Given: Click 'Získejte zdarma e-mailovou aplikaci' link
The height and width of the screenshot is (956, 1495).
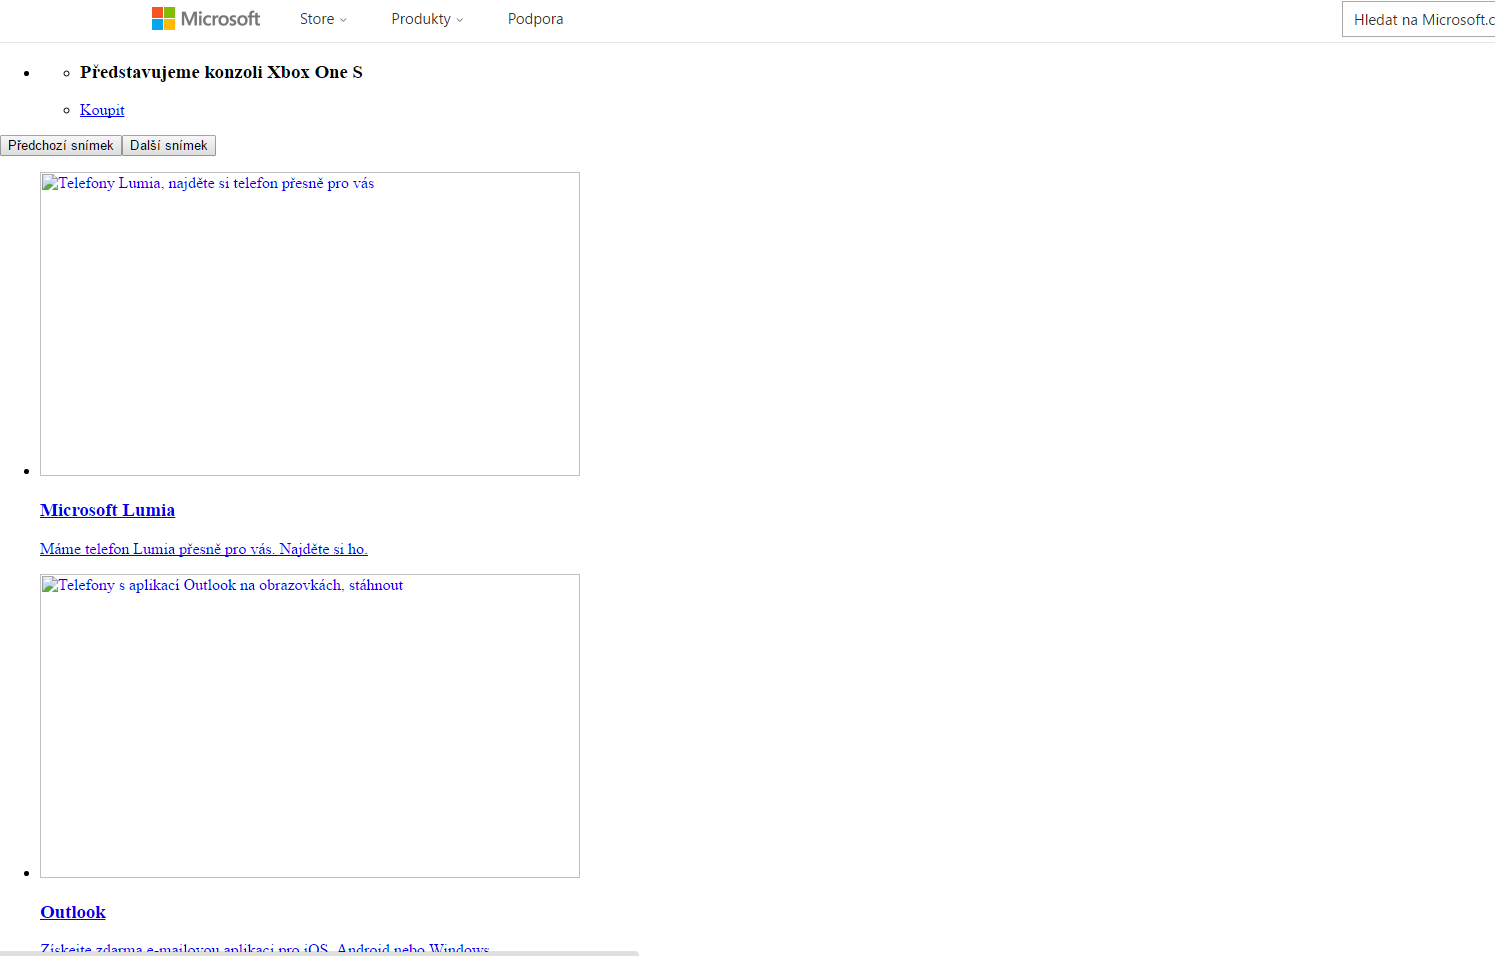Looking at the screenshot, I should (x=265, y=948).
